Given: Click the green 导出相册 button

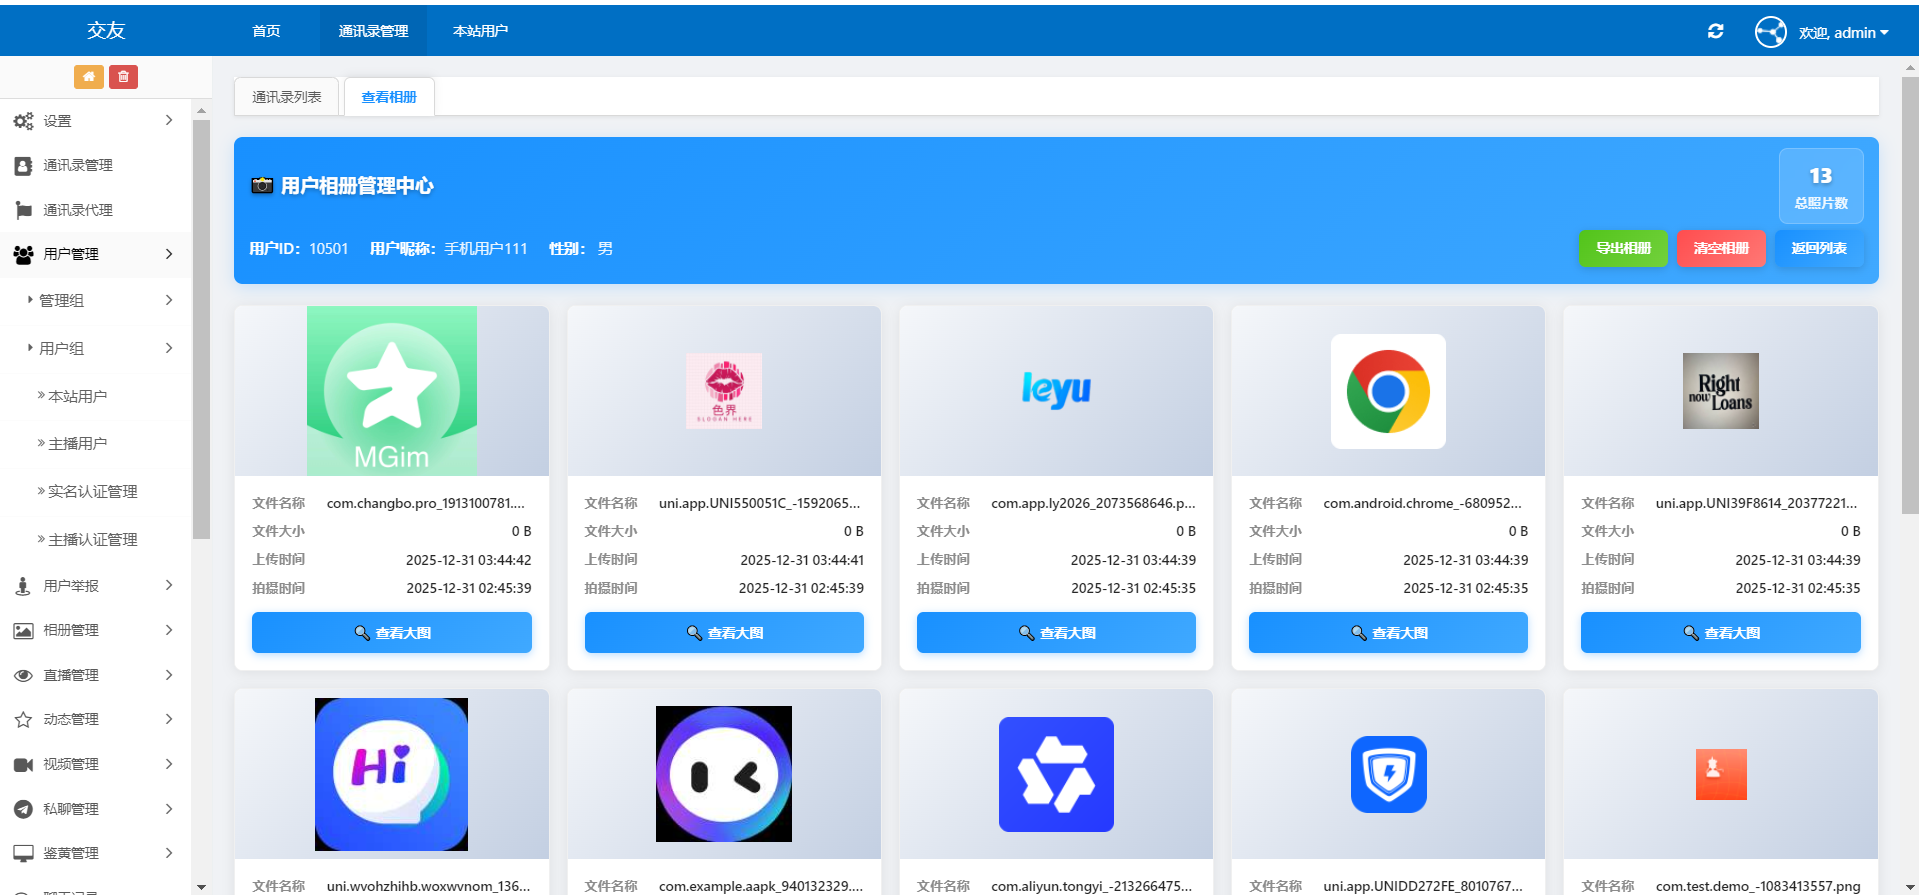Looking at the screenshot, I should (1622, 248).
